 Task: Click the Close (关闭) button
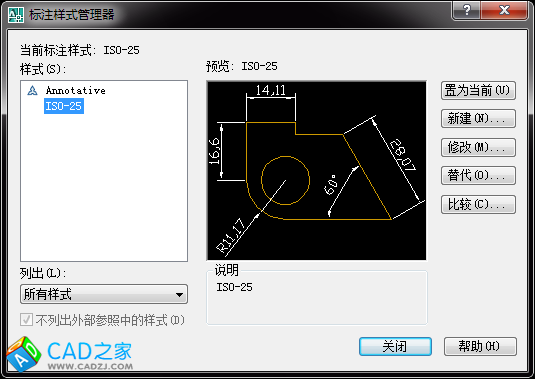pos(395,347)
